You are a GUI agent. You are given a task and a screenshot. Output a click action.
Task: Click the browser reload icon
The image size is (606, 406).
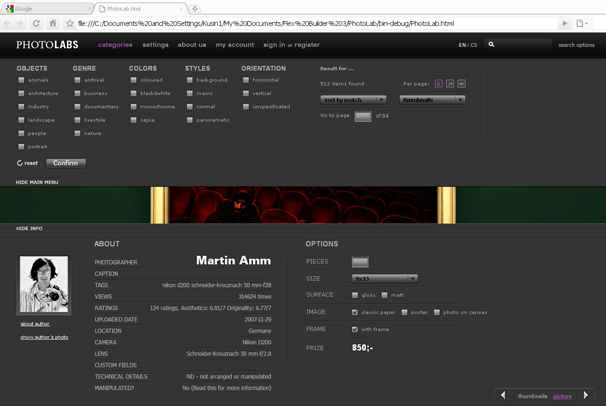[38, 23]
